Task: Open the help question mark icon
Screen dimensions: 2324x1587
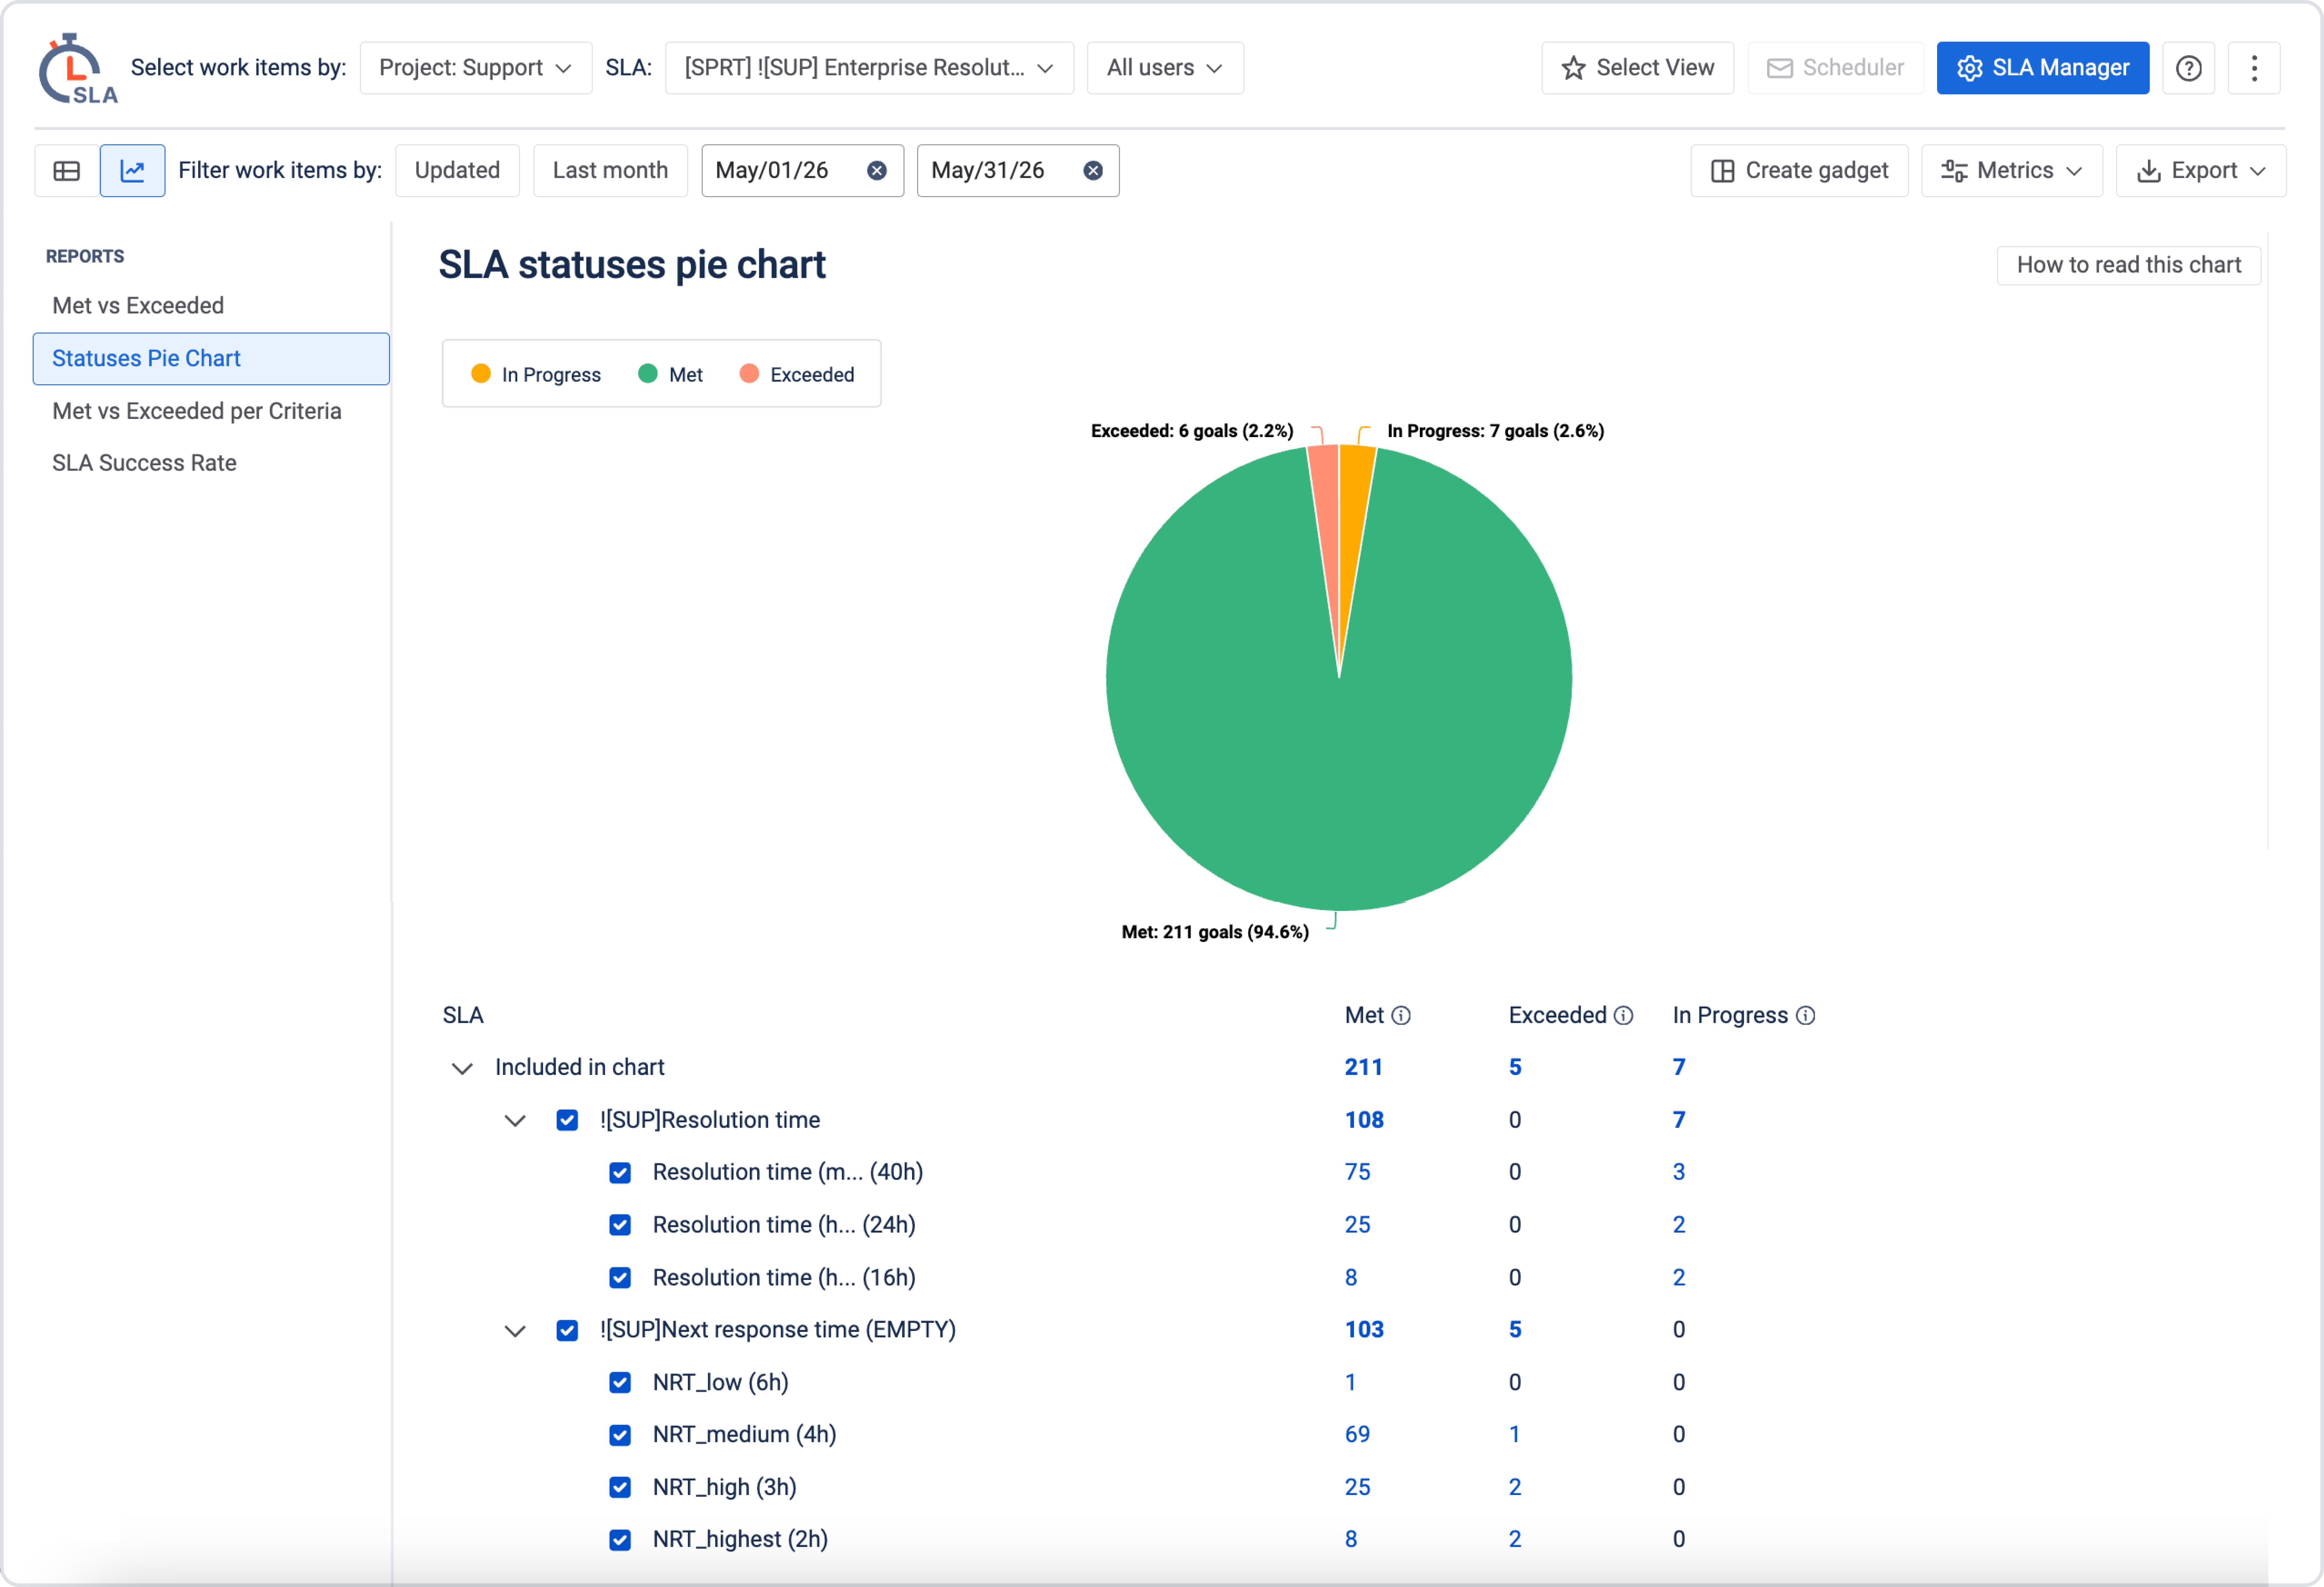Action: 2188,68
